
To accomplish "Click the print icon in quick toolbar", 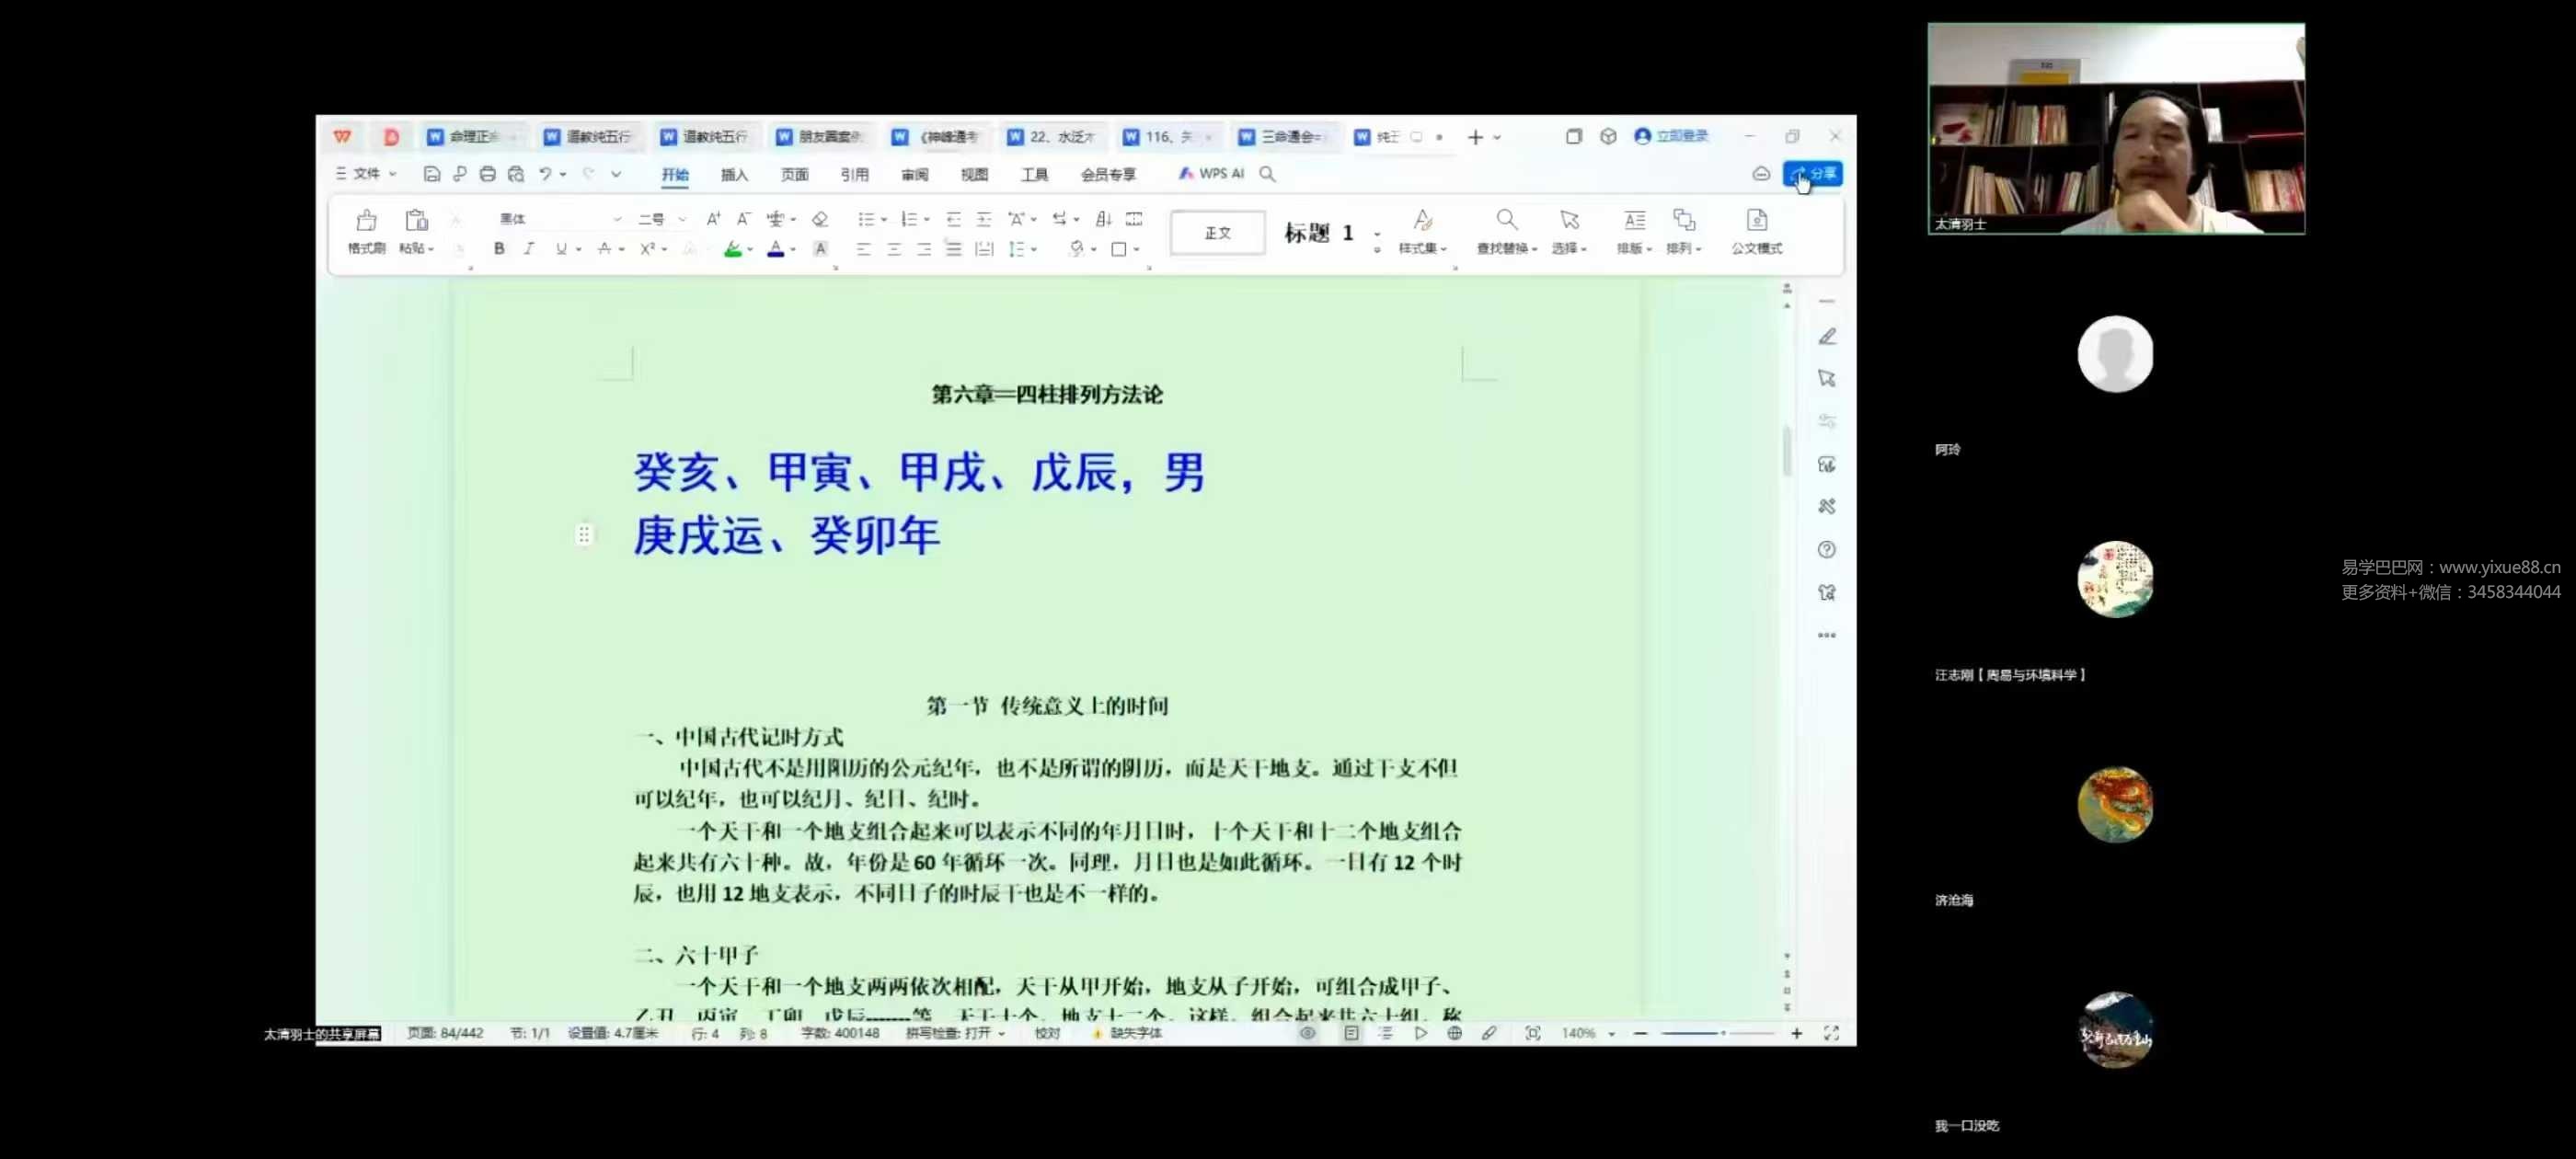I will [487, 174].
